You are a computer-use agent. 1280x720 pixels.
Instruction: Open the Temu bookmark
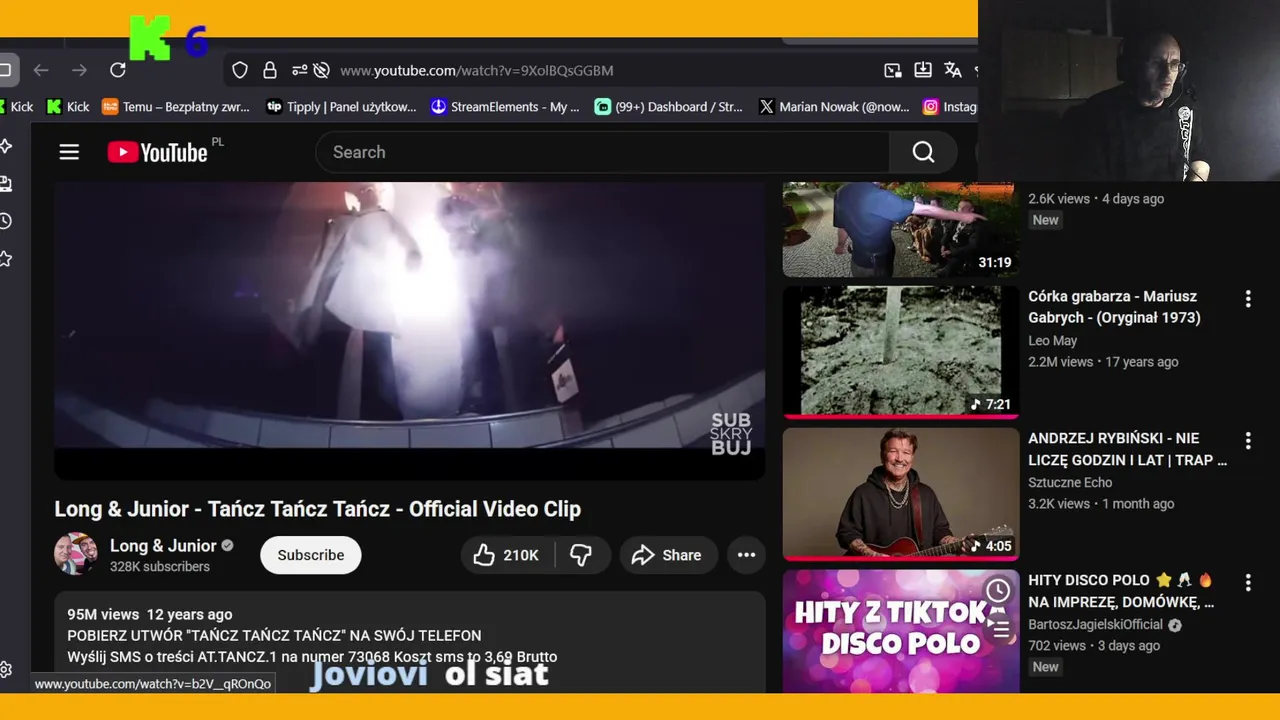click(x=176, y=107)
